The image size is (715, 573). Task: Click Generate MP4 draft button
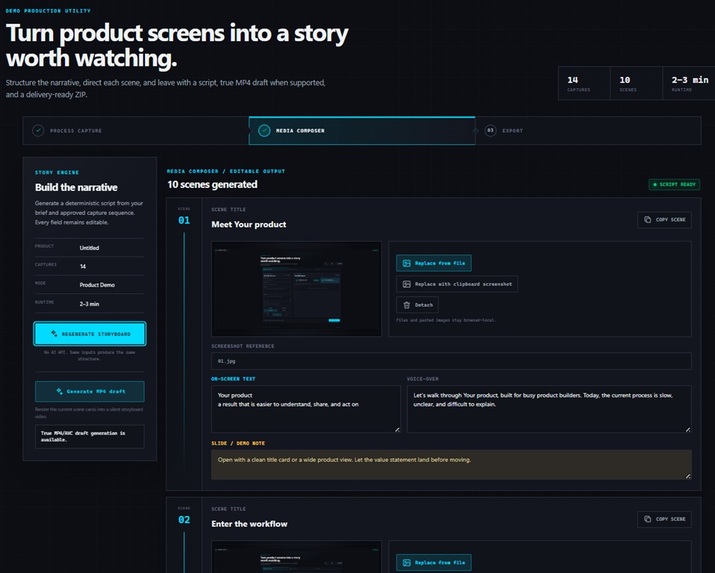pos(90,391)
